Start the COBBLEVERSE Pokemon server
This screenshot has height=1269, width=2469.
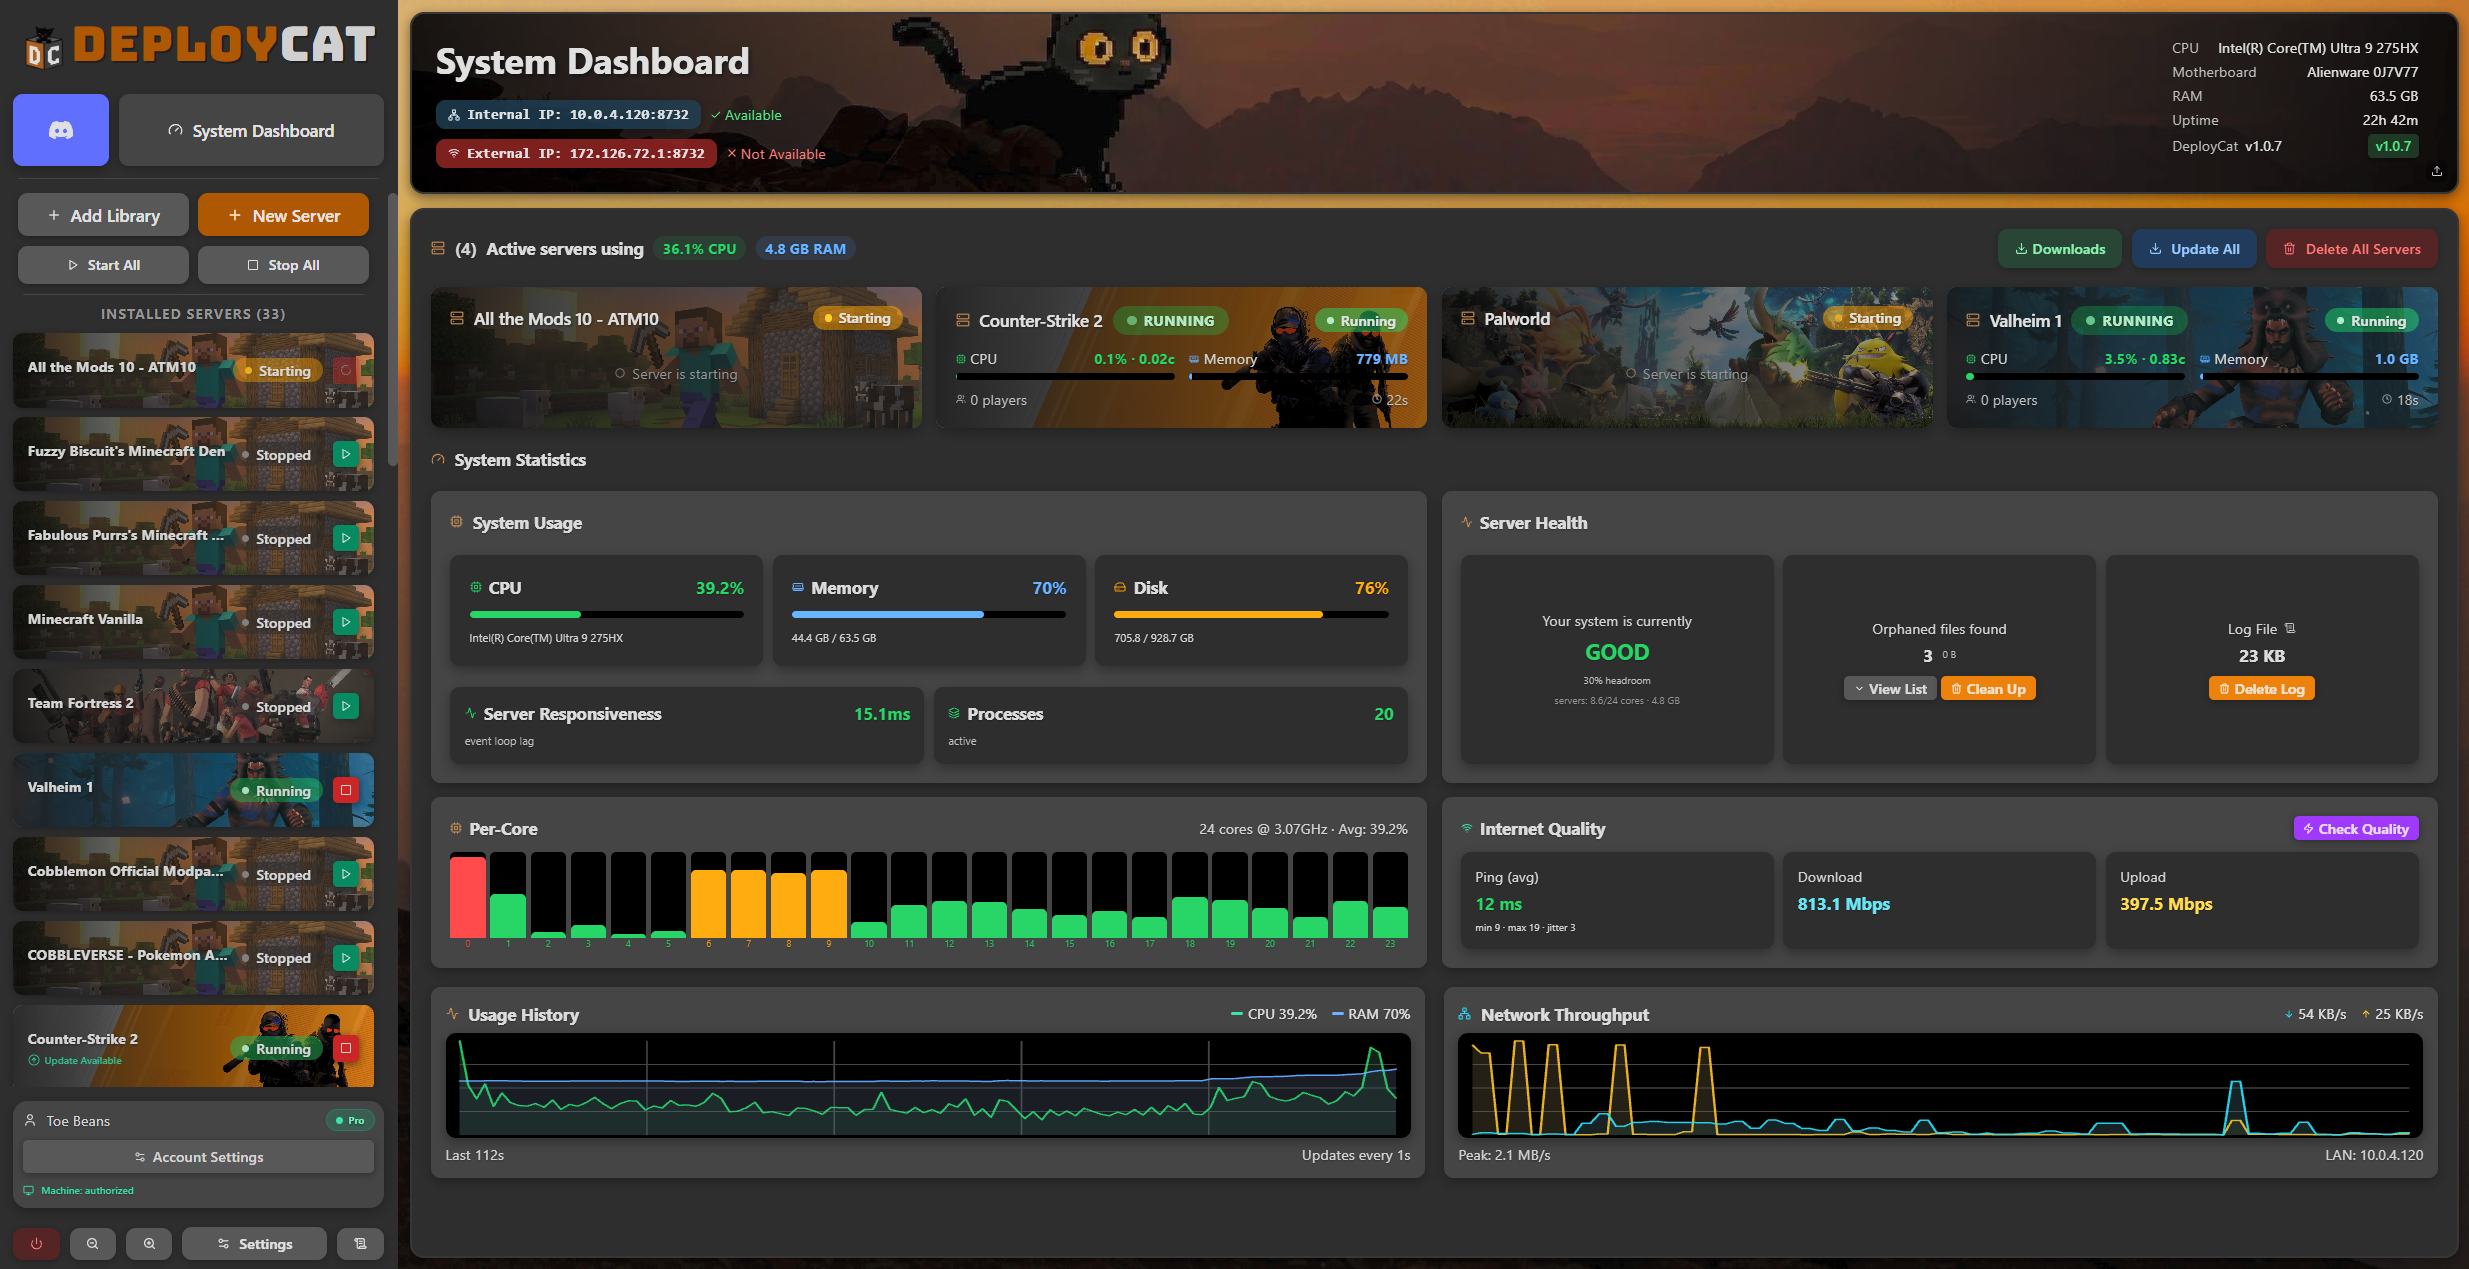click(346, 957)
